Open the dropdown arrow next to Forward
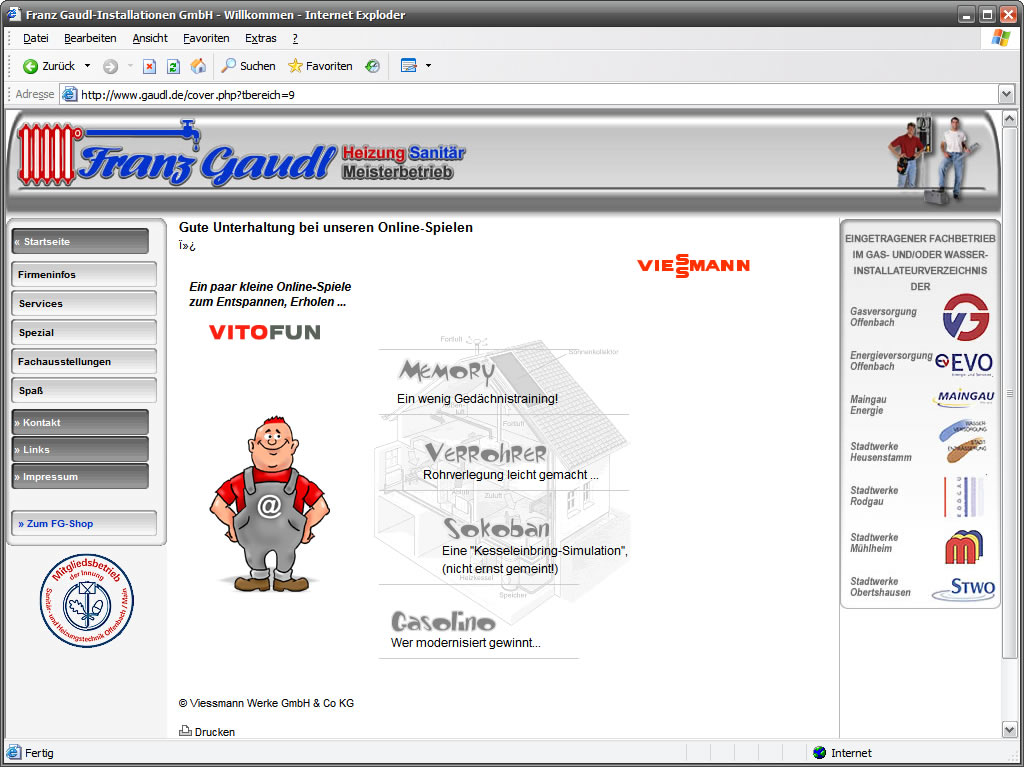This screenshot has height=768, width=1024. click(130, 66)
